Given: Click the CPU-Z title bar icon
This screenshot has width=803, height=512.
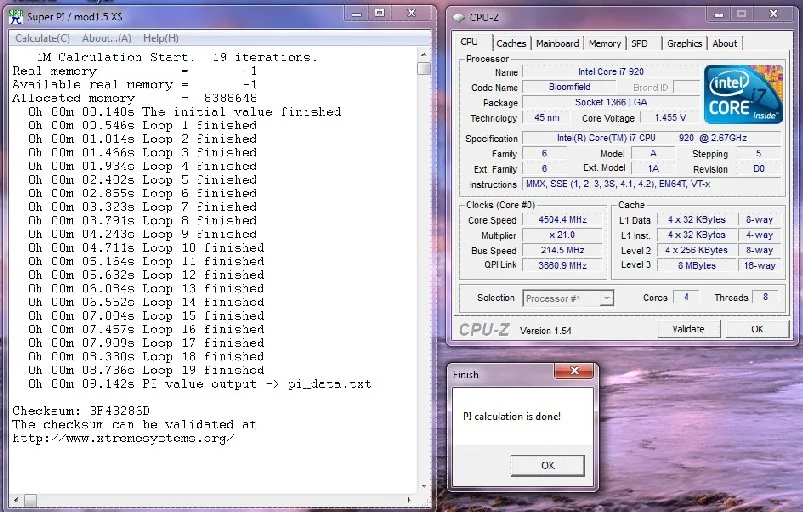Looking at the screenshot, I should click(x=458, y=17).
